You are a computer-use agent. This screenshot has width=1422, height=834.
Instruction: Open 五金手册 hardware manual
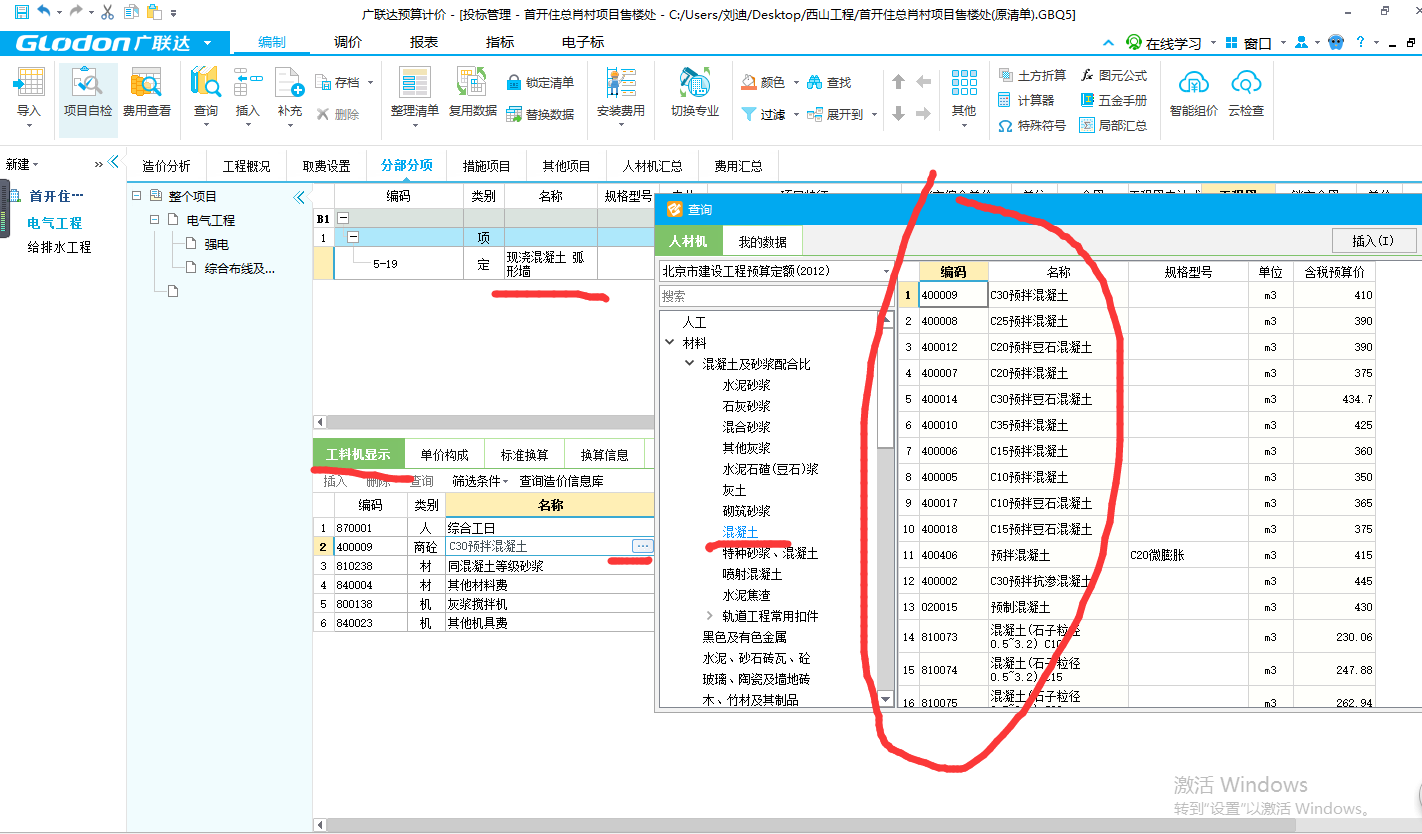click(x=1114, y=100)
